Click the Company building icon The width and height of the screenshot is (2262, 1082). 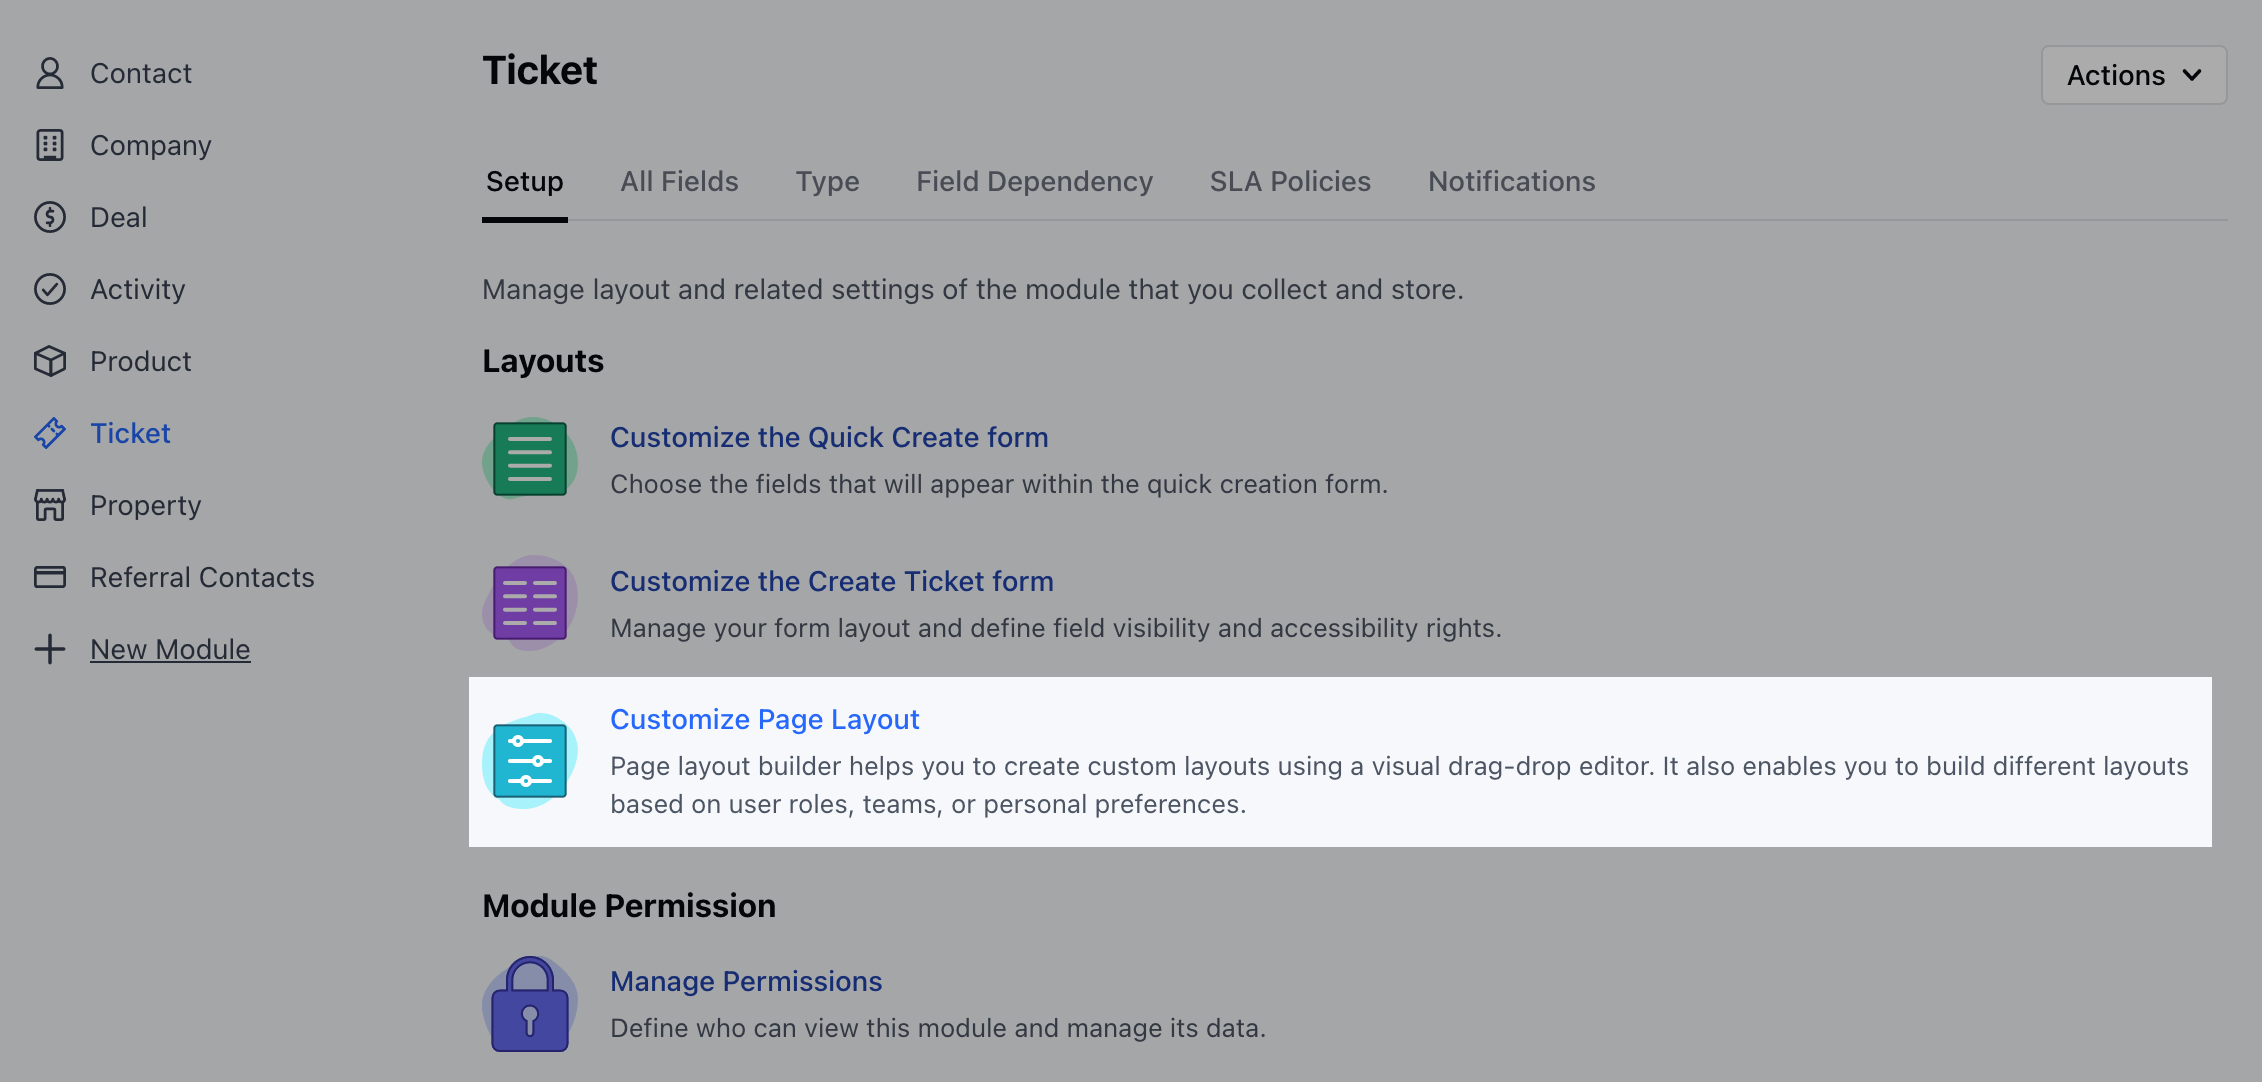pyautogui.click(x=50, y=145)
